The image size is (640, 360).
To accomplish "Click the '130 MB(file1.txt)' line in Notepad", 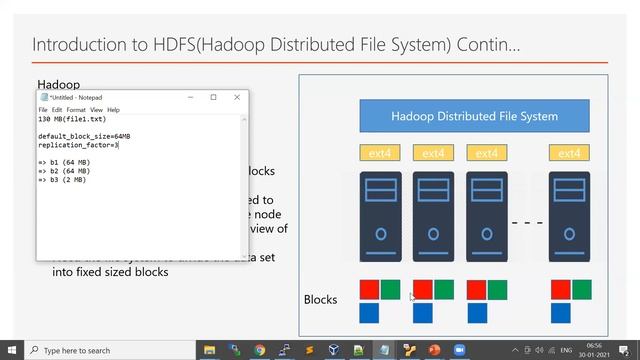I will coord(72,119).
